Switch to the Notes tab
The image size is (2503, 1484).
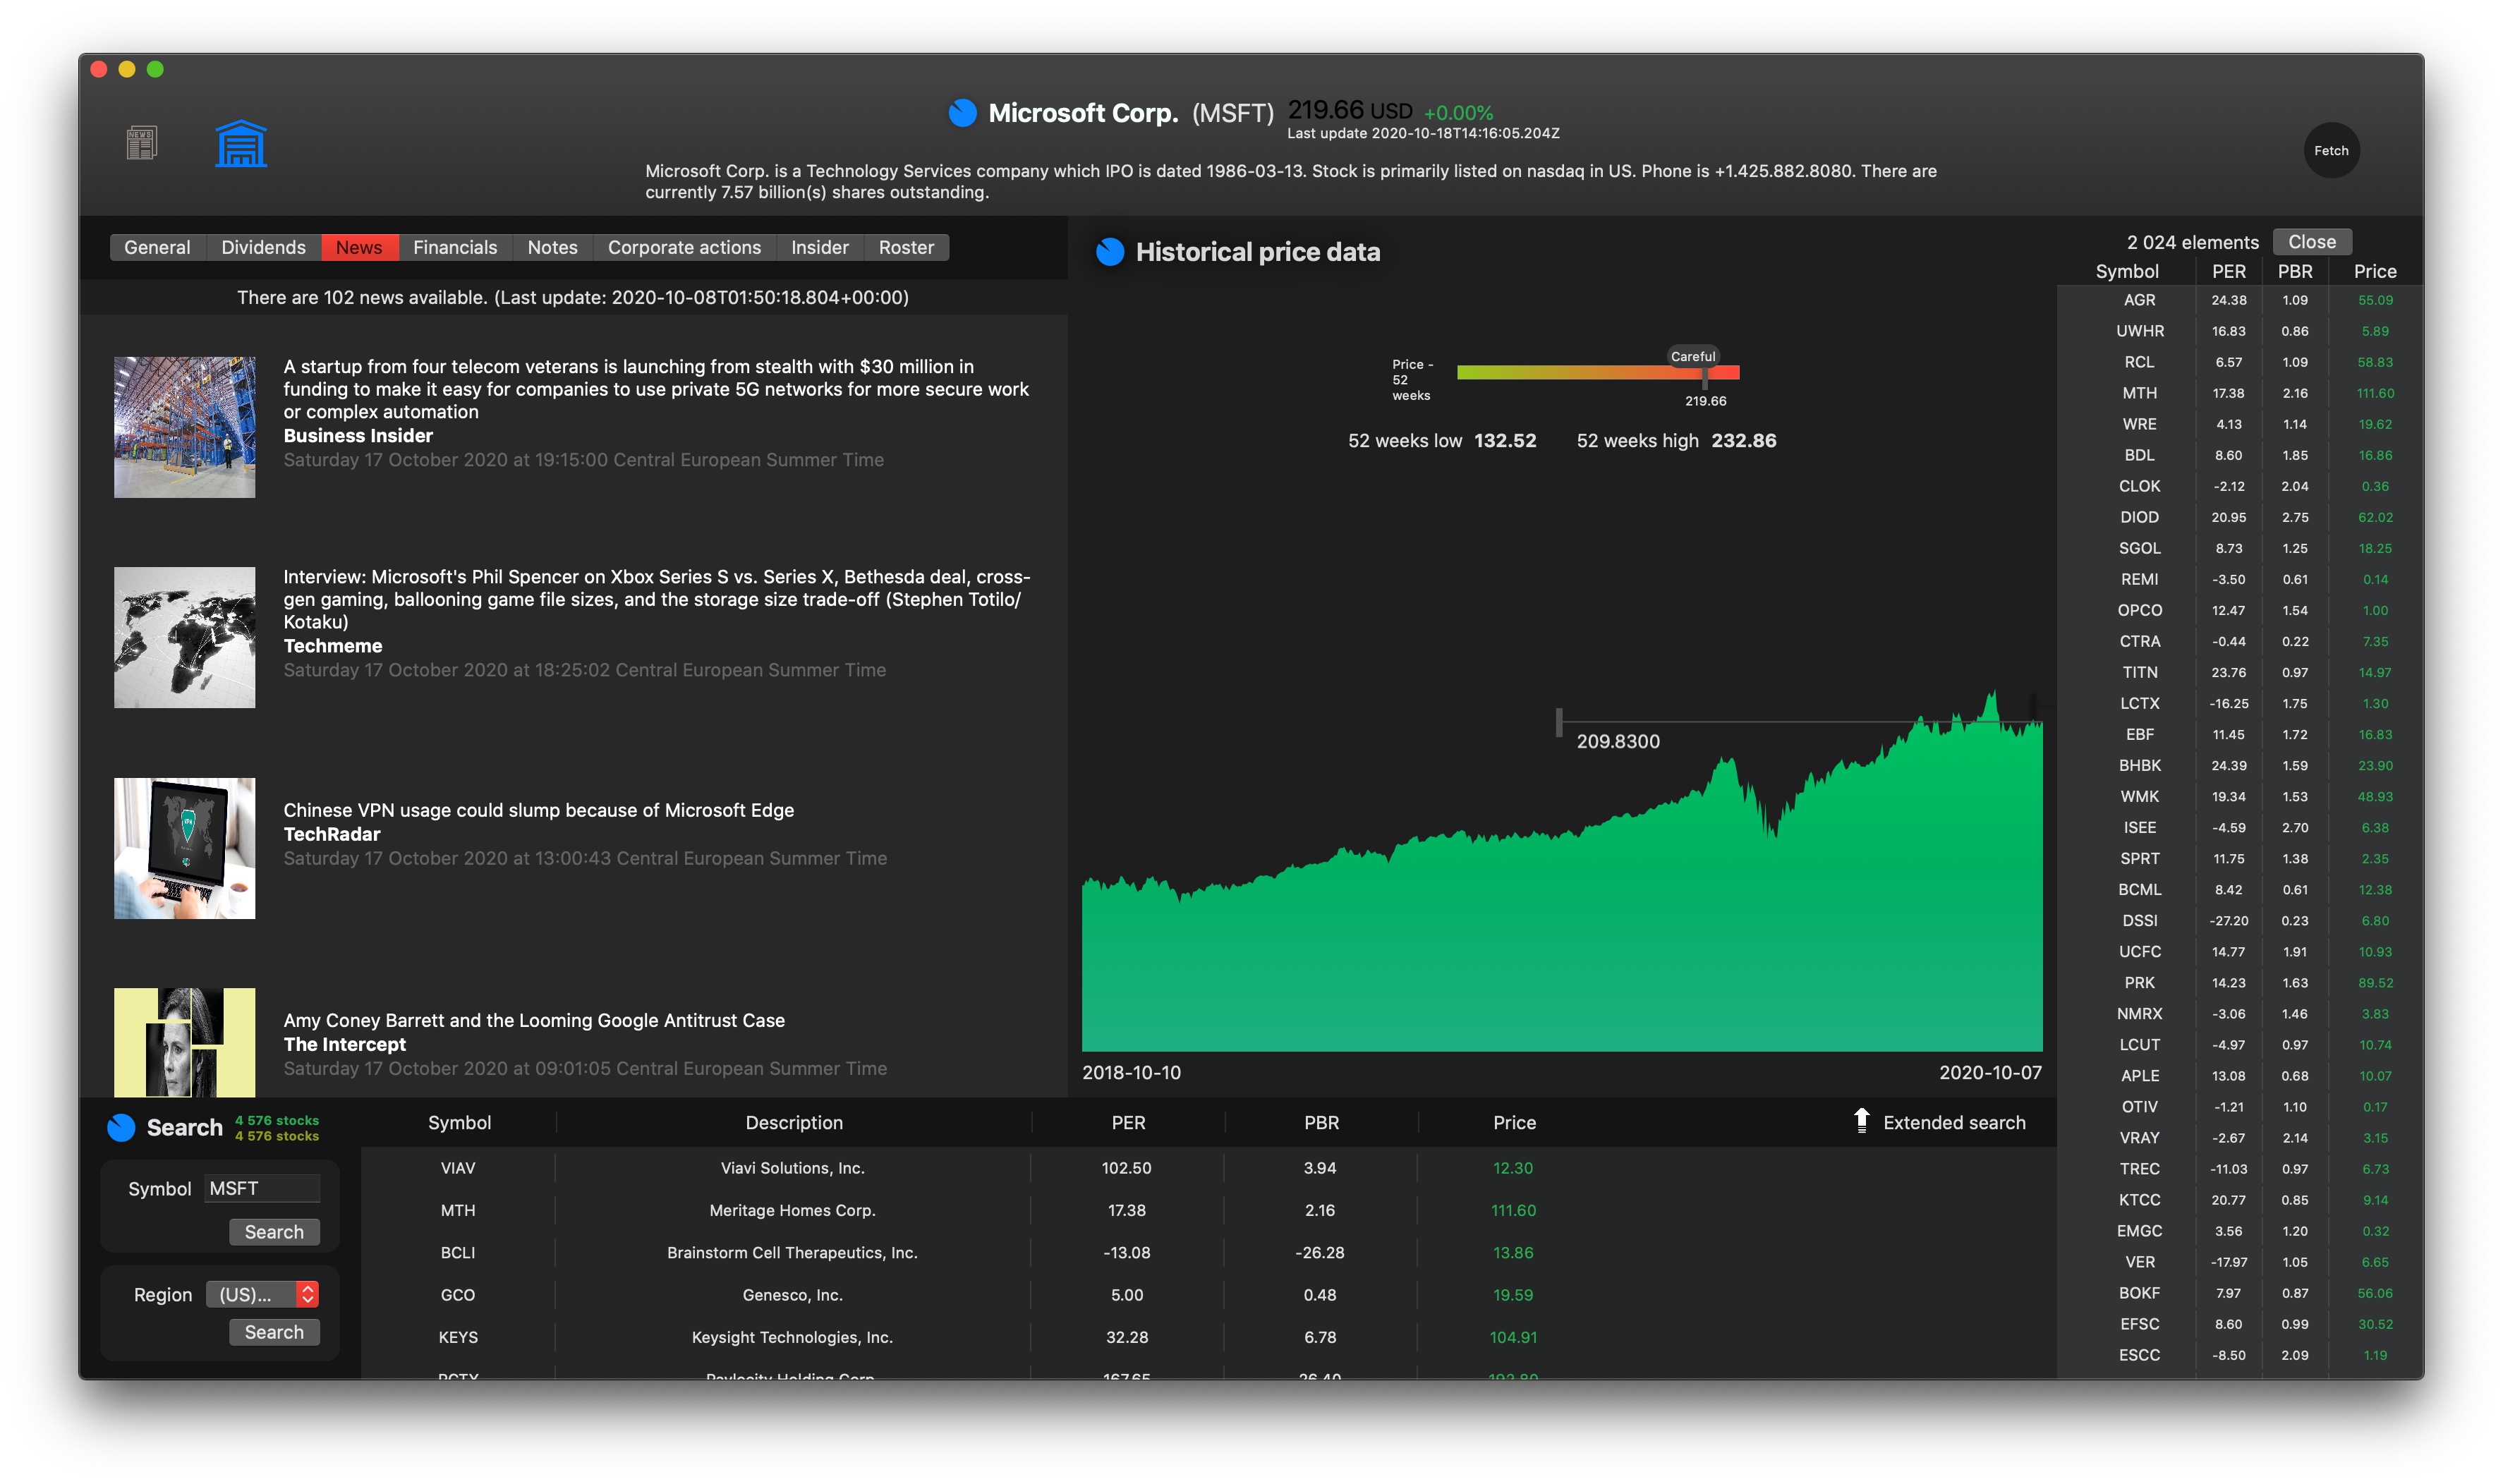coord(552,247)
